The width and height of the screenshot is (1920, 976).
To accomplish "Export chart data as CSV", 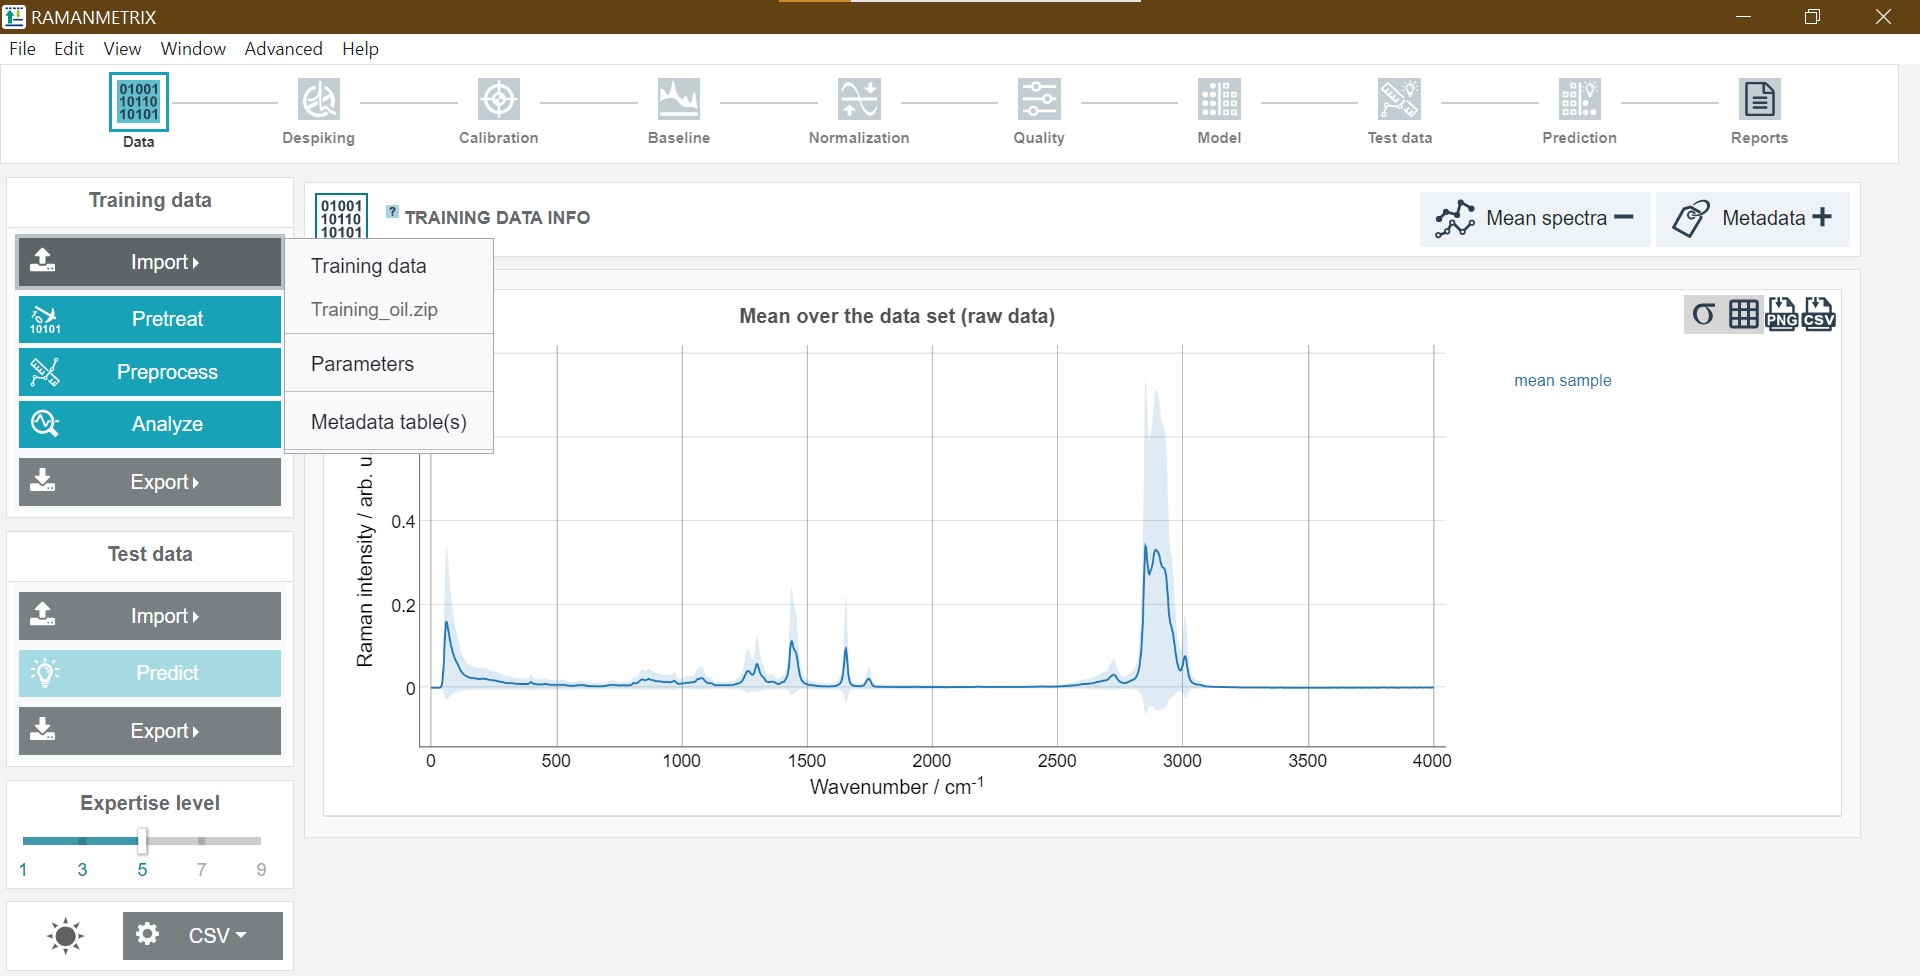I will pyautogui.click(x=1818, y=314).
